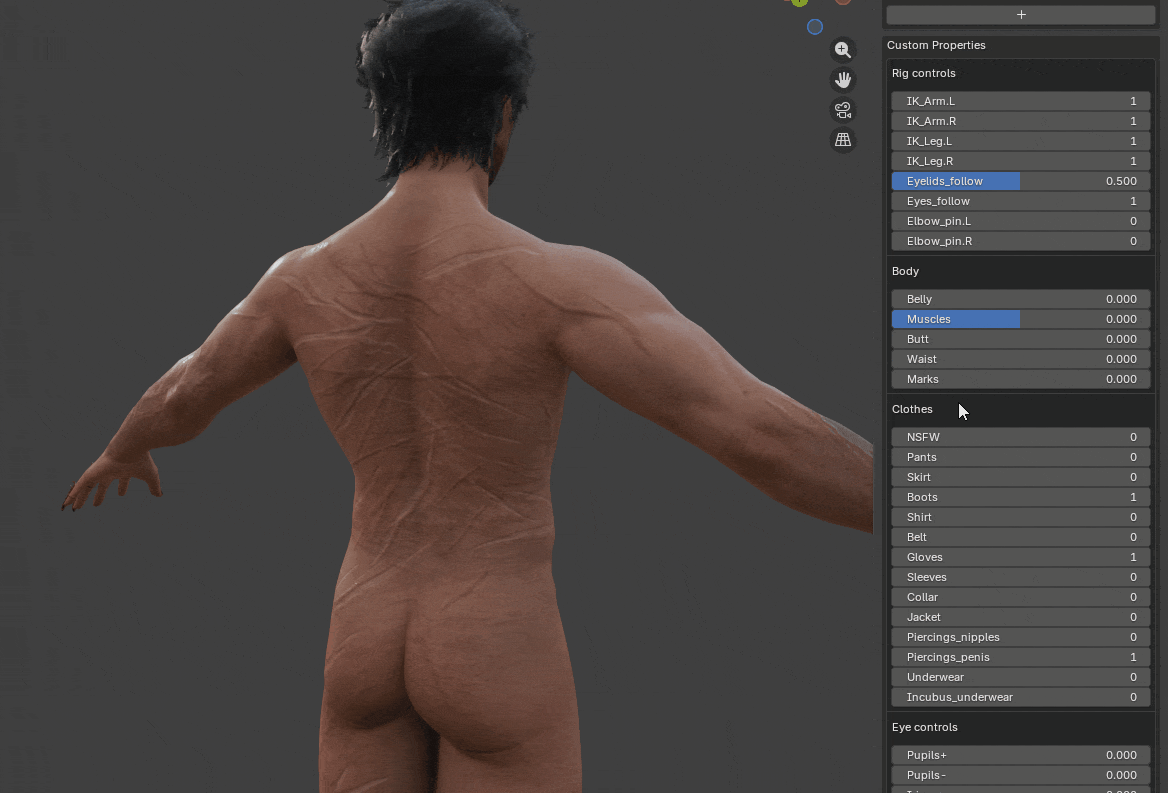Click the Marks slider field
Screen dimensions: 1168x793
coord(1021,380)
